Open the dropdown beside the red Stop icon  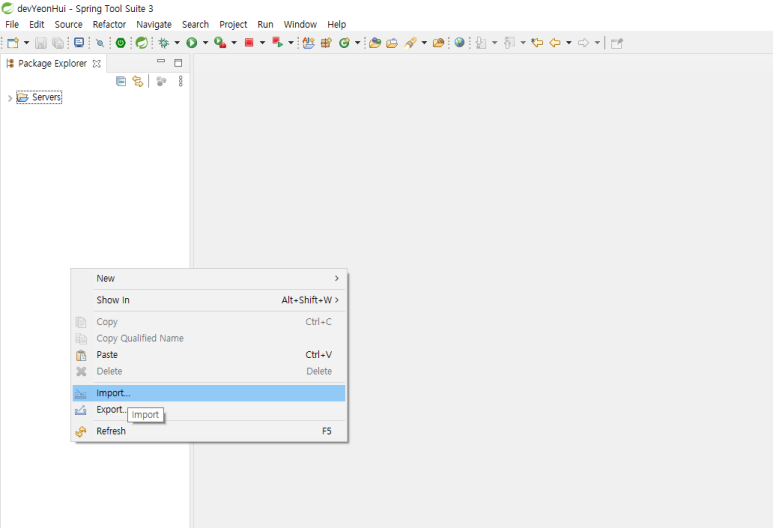tap(262, 43)
